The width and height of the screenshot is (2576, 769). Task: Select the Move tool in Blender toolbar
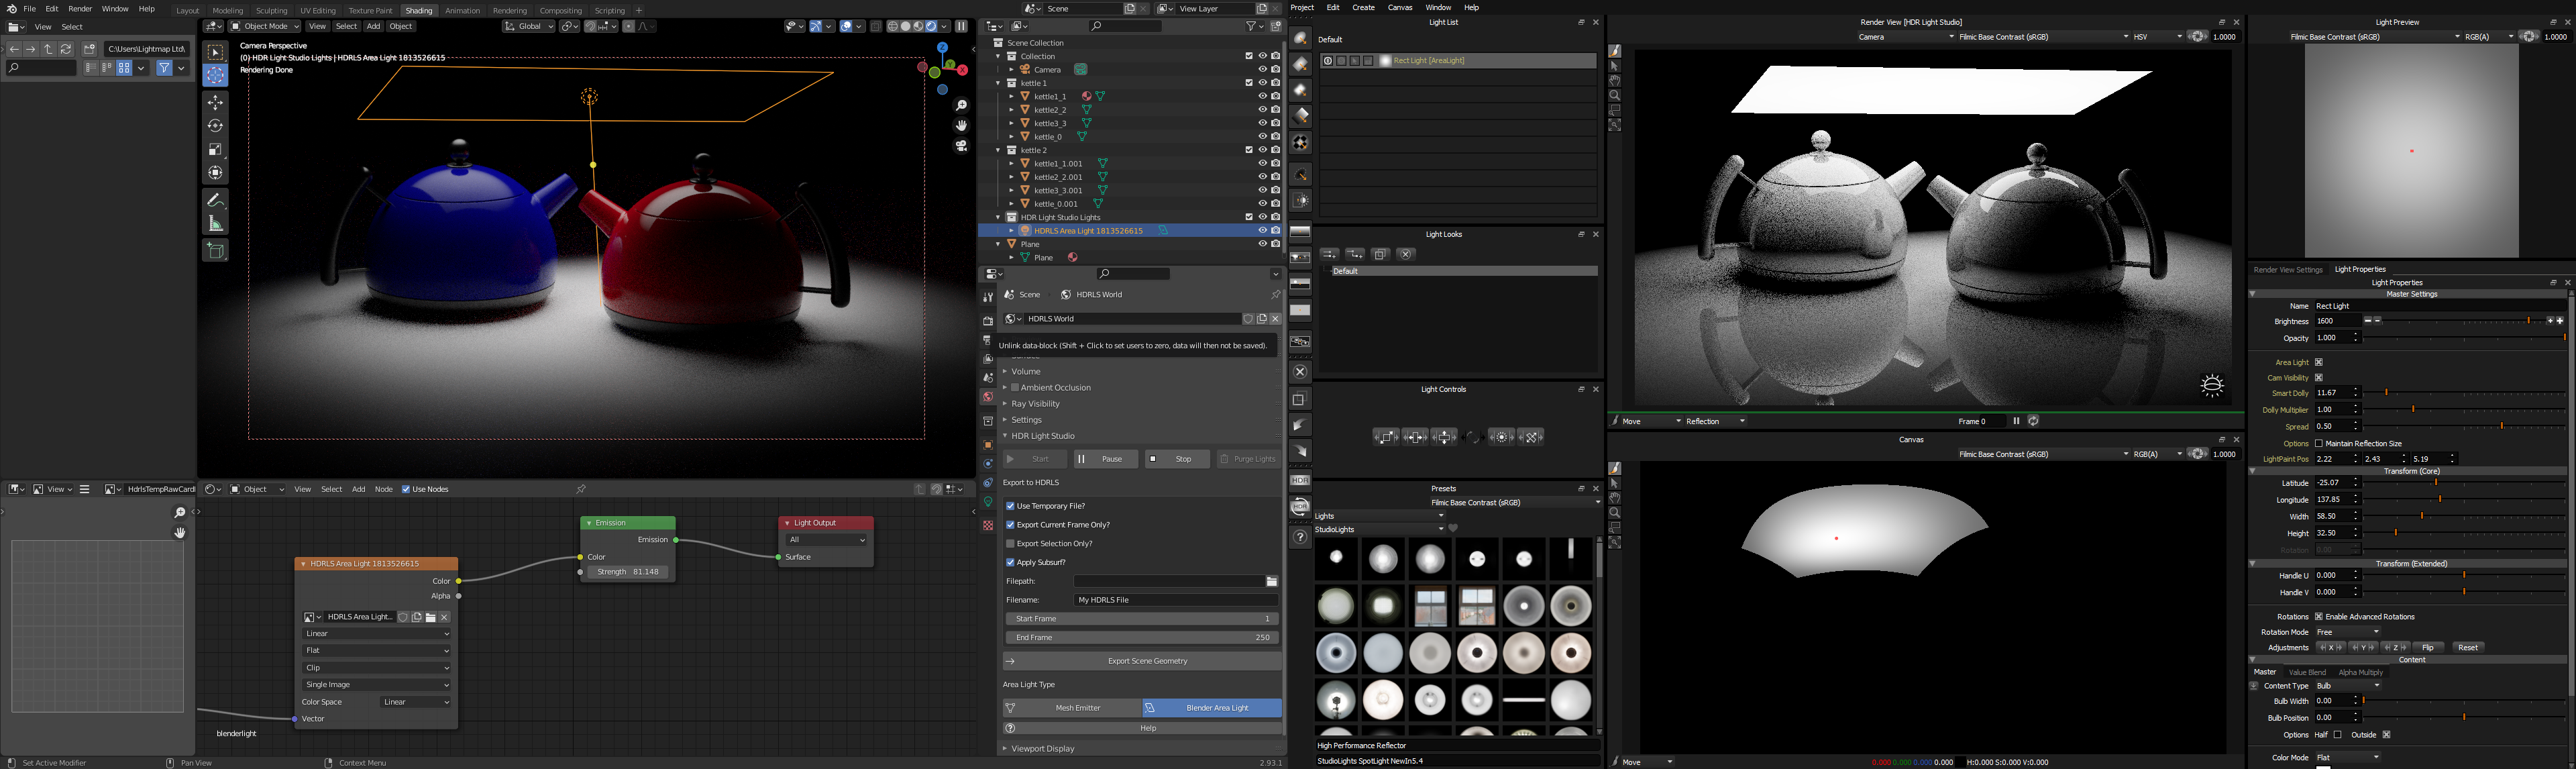tap(216, 102)
